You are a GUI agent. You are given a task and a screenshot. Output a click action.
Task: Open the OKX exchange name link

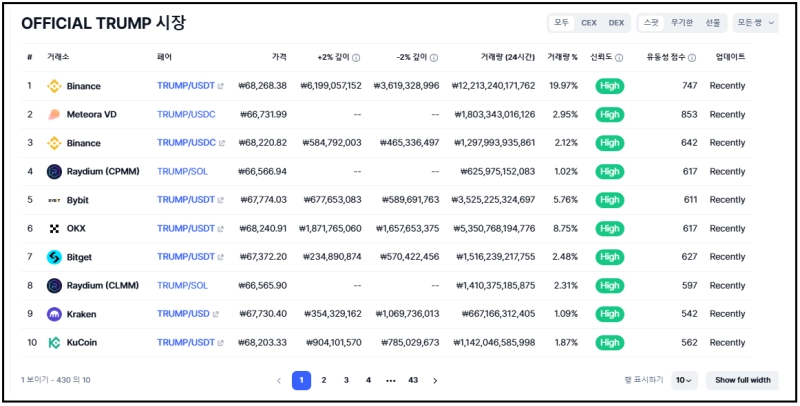[x=76, y=229]
